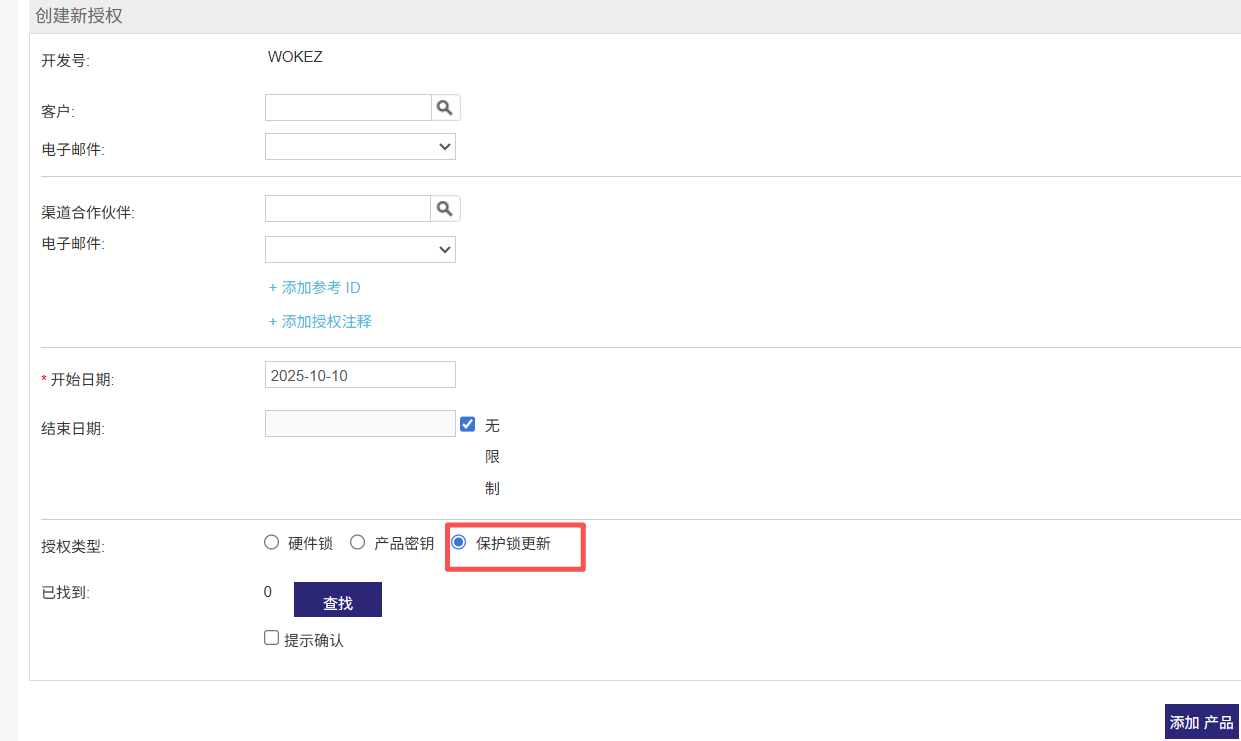Open the + 添加授权注释 link
This screenshot has height=741, width=1241.
tap(320, 322)
